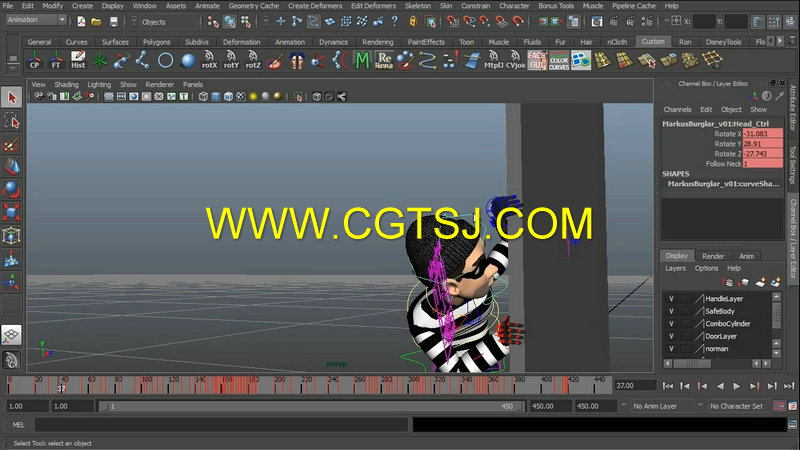The image size is (800, 450).
Task: Choose the Paint Selection tool
Action: pyautogui.click(x=12, y=144)
